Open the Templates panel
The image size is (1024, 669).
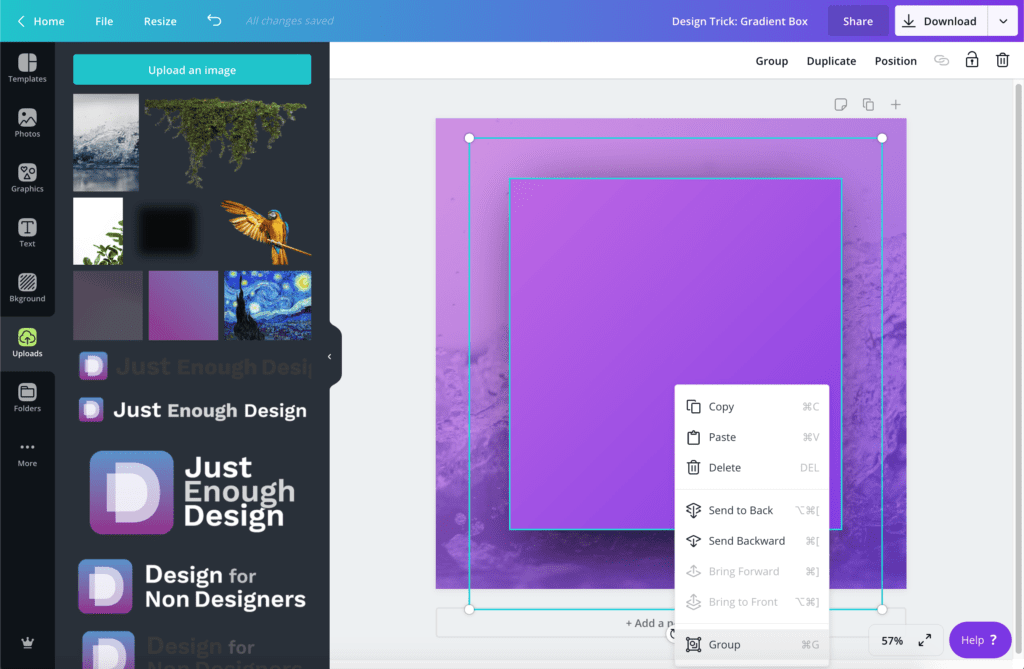pos(27,67)
